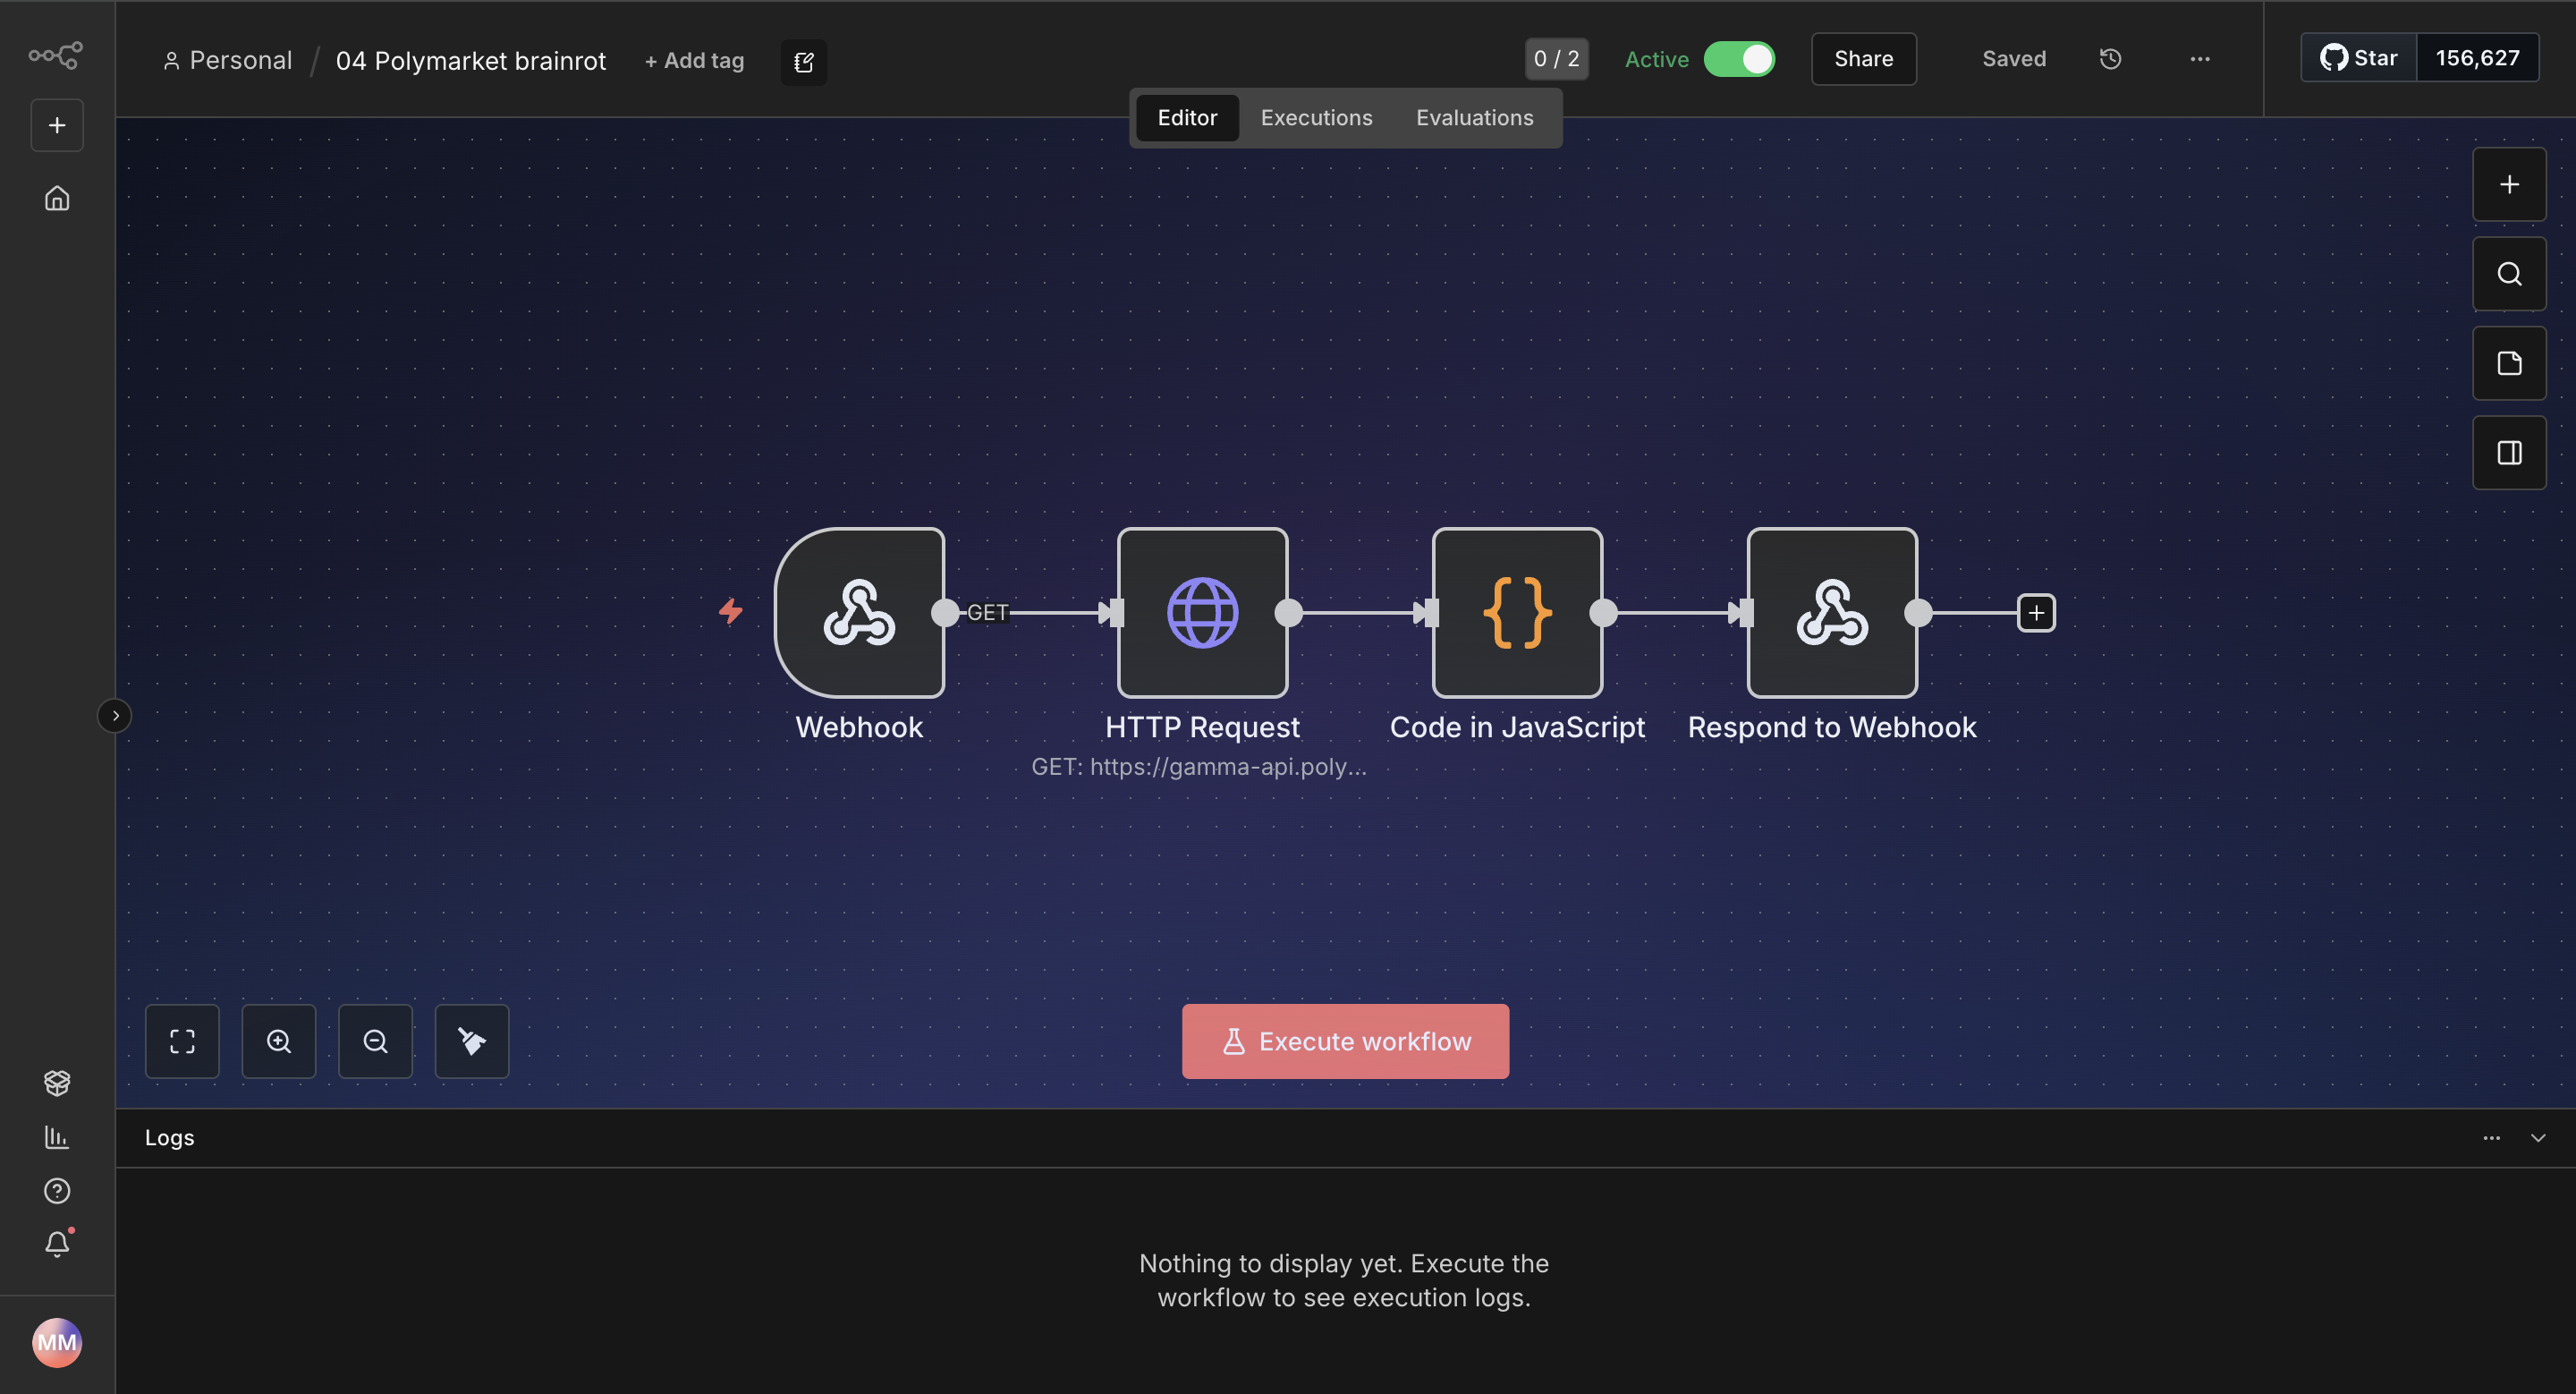Toggle the Active workflow switch off
2576x1394 pixels.
coord(1739,59)
